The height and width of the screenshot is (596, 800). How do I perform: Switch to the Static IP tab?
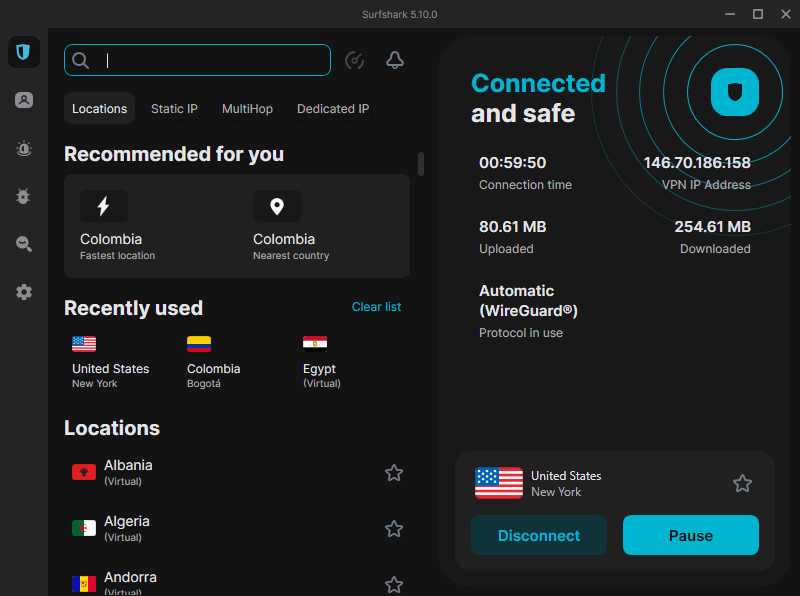pyautogui.click(x=174, y=108)
